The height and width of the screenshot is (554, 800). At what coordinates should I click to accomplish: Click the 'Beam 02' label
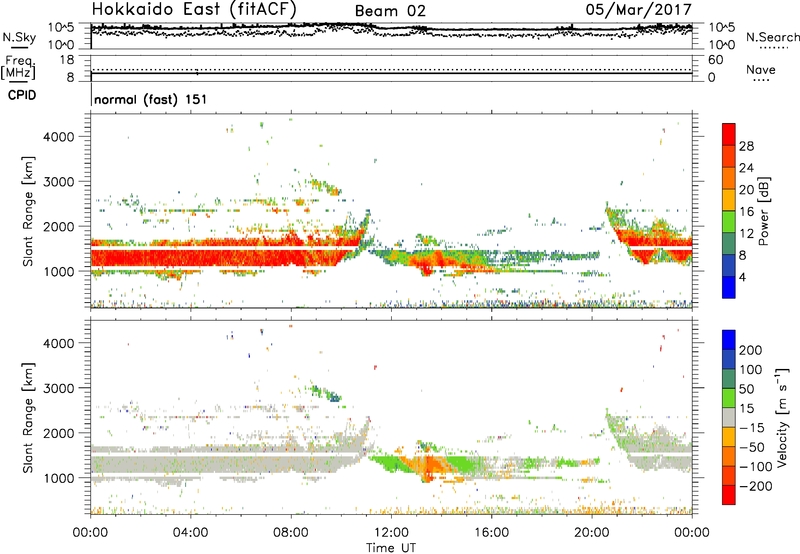point(390,11)
